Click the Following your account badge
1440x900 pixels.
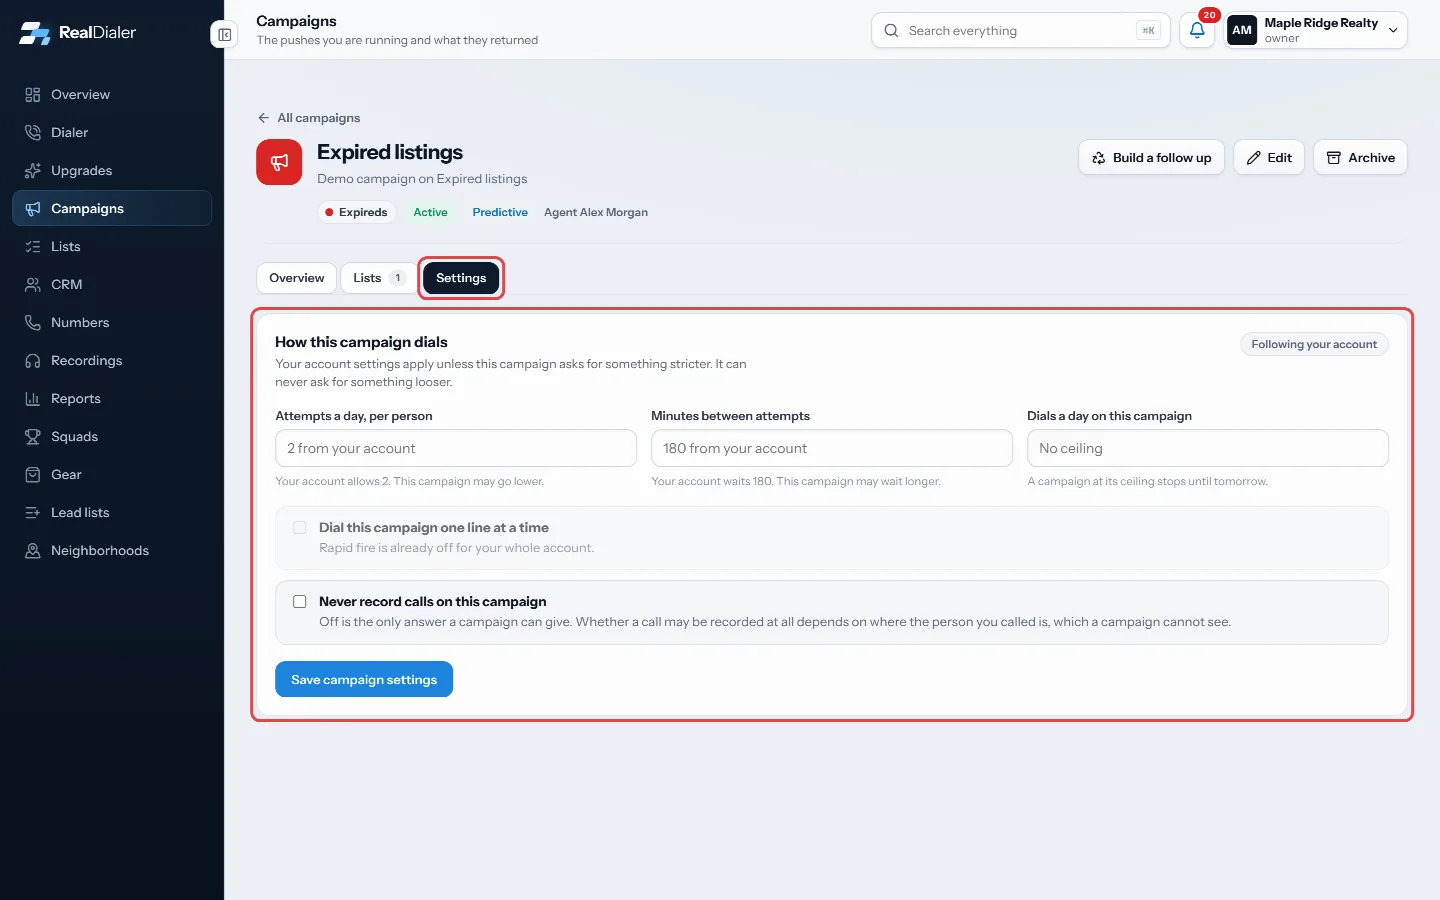pyautogui.click(x=1314, y=344)
